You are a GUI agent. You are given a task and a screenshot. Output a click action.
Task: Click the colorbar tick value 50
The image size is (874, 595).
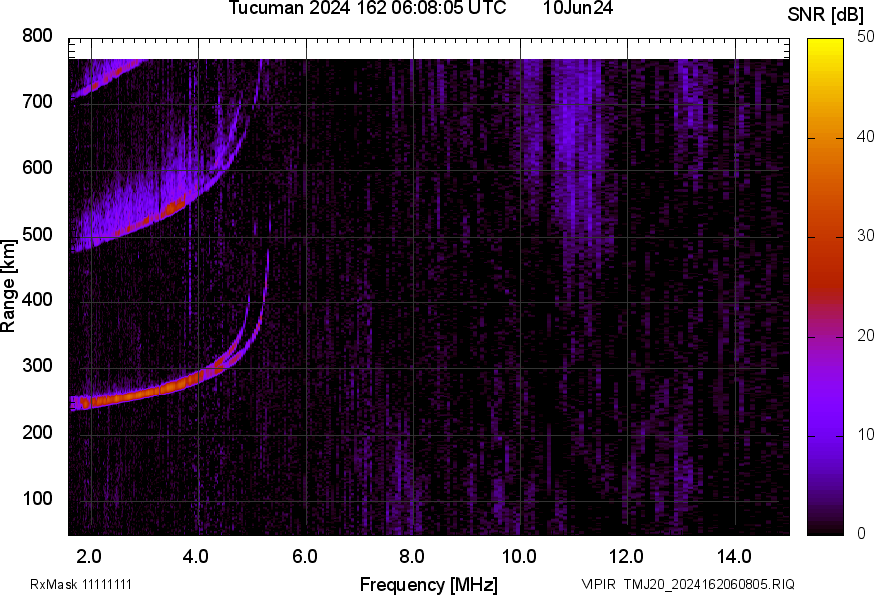click(865, 37)
